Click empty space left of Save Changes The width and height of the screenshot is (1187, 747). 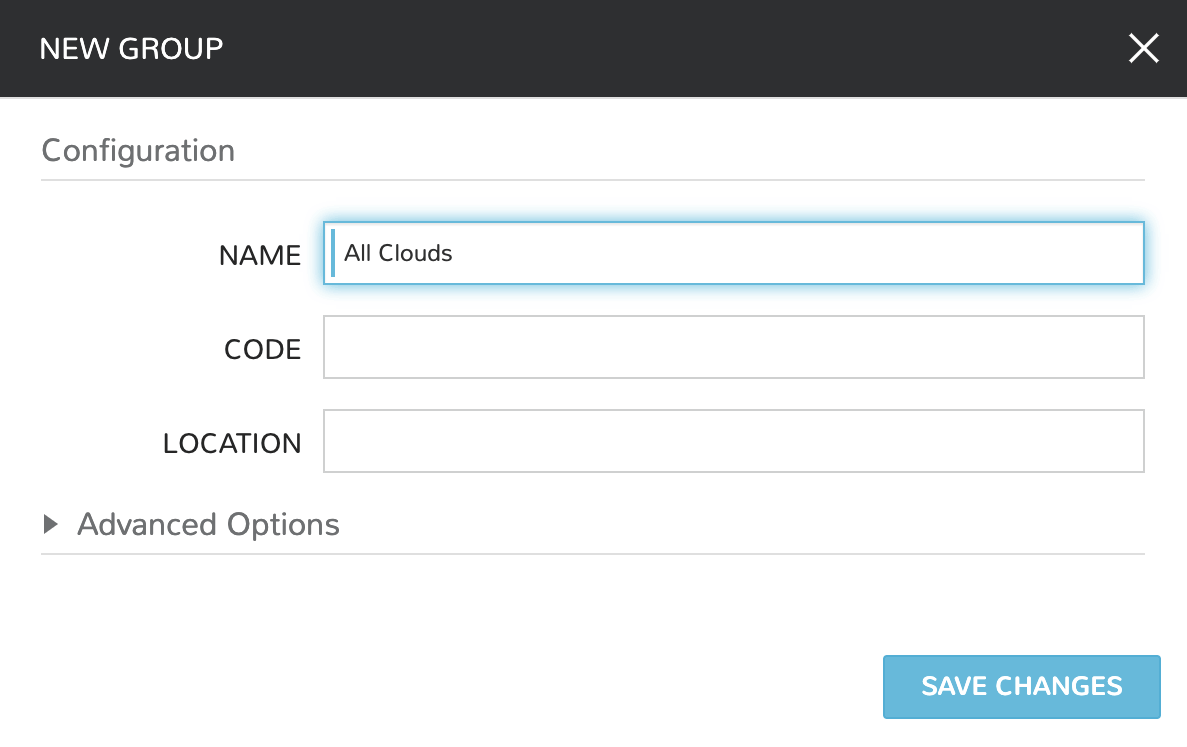pyautogui.click(x=500, y=687)
